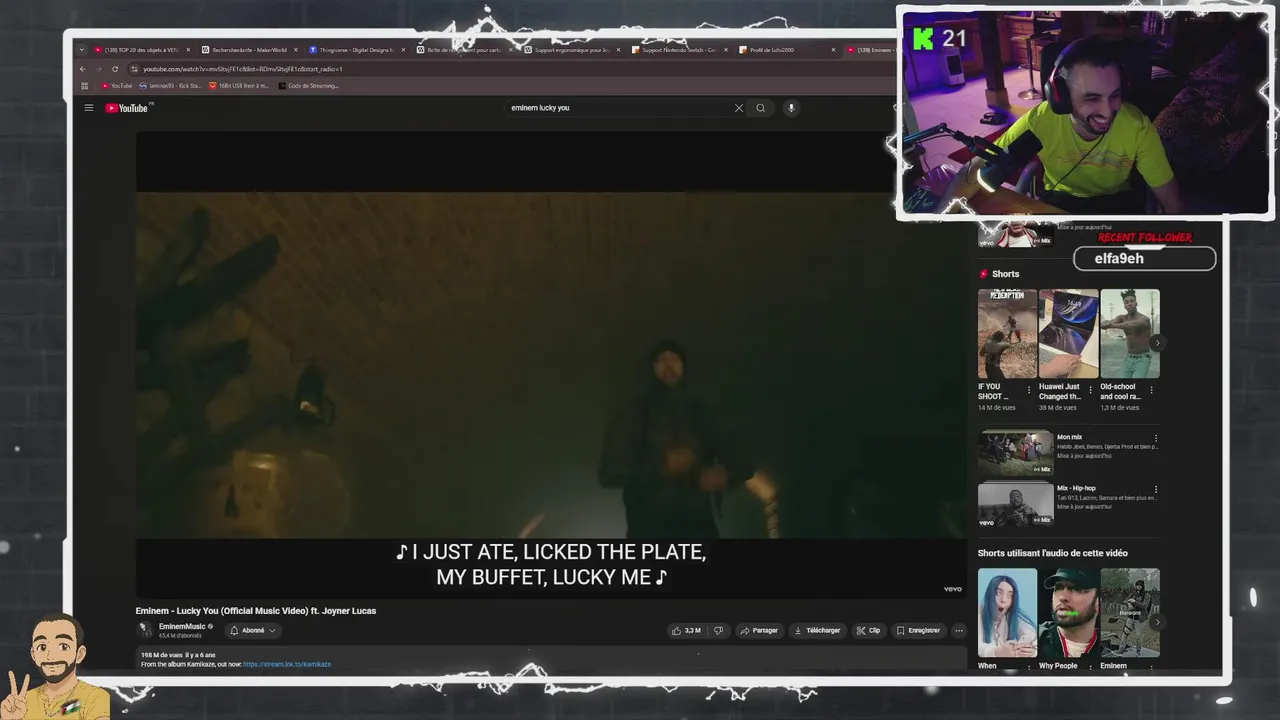Open options for 'IF YOU SHOOT' short
The width and height of the screenshot is (1280, 720).
pyautogui.click(x=1029, y=390)
